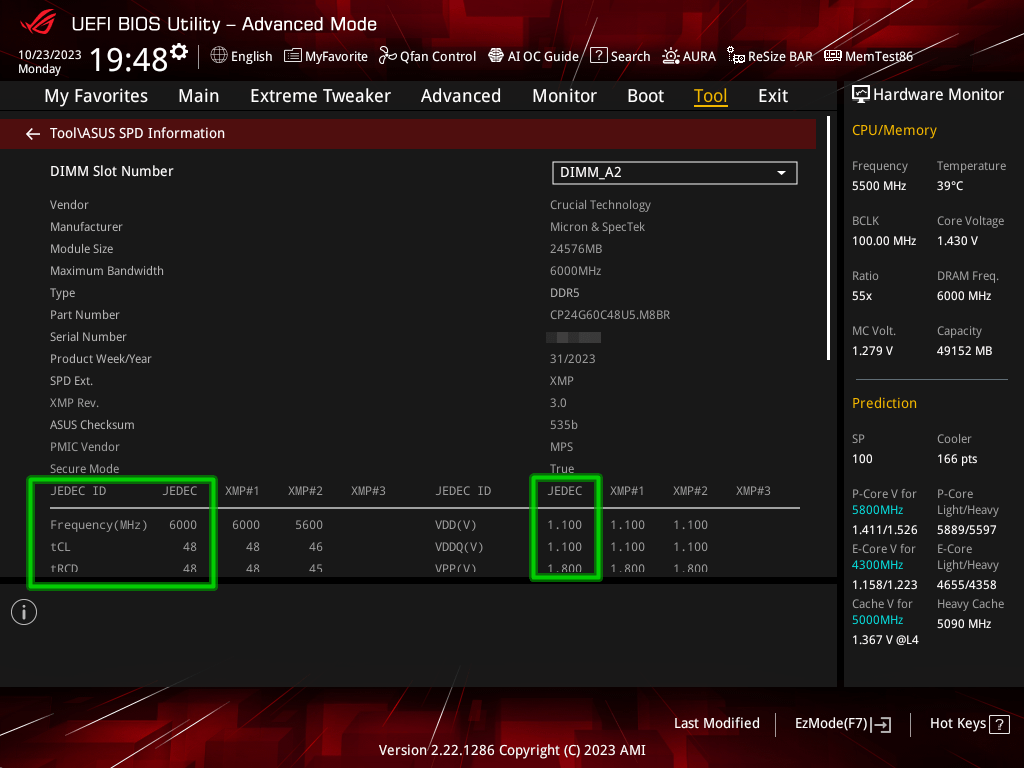Click the Hot Keys question mark icon

tap(999, 724)
